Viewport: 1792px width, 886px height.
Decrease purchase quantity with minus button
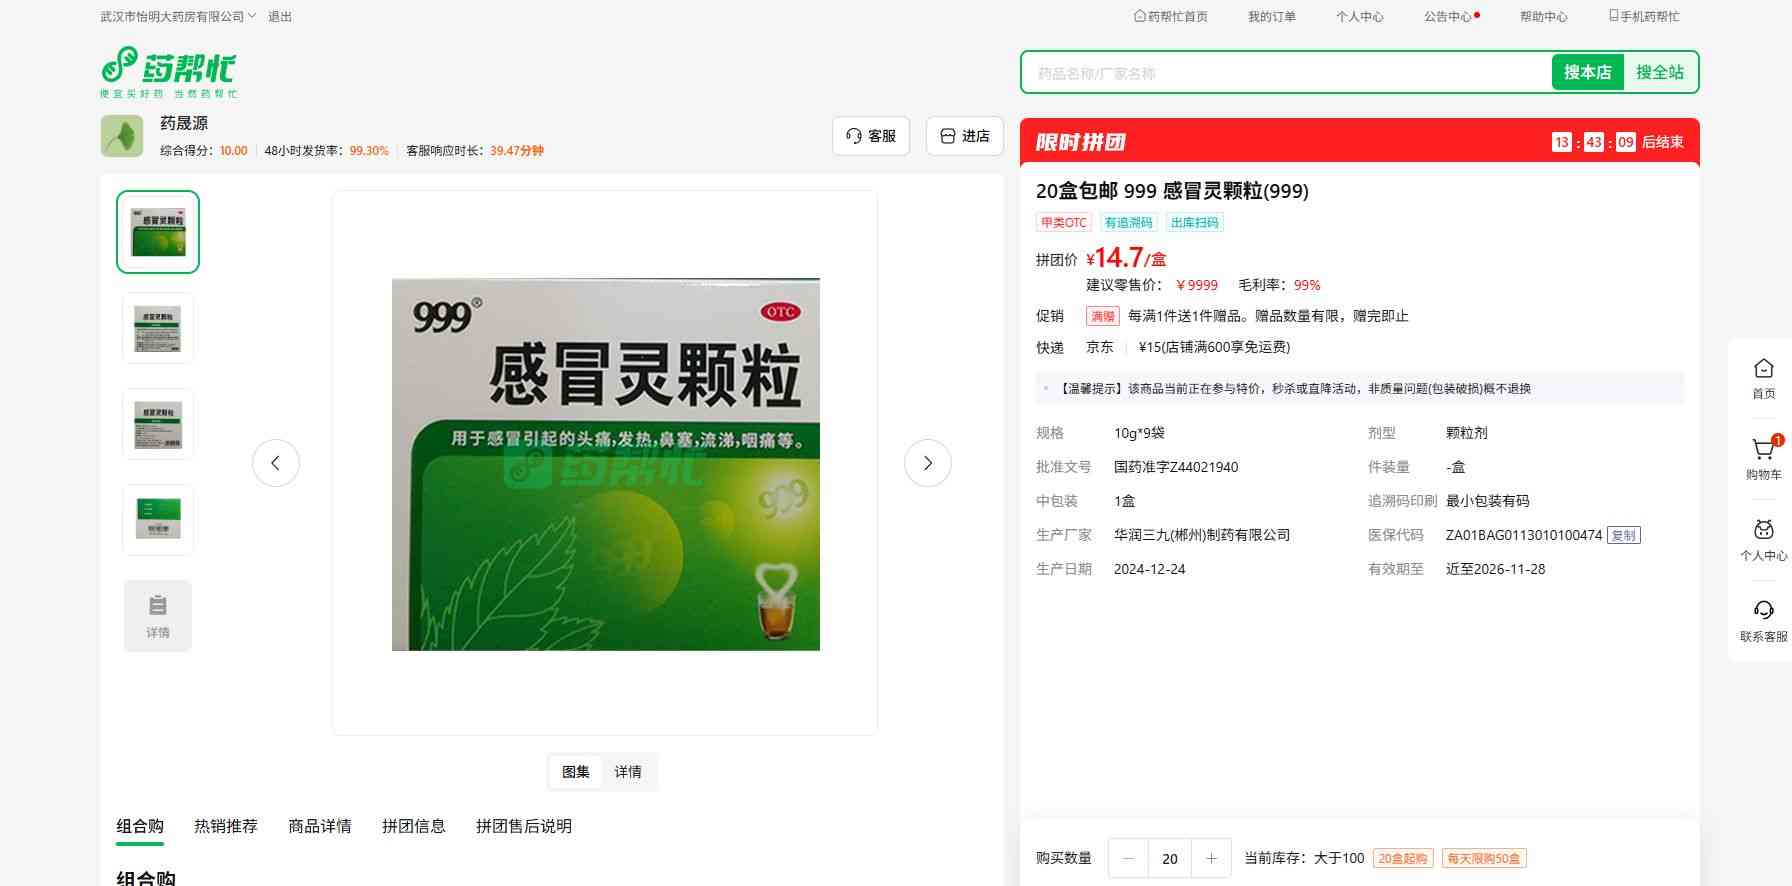point(1129,858)
